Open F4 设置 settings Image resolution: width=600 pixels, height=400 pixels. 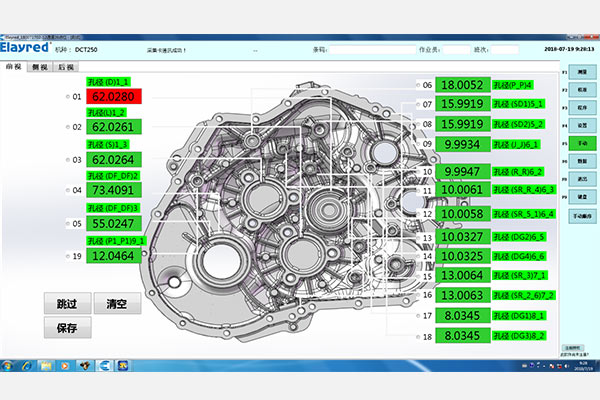tap(582, 125)
